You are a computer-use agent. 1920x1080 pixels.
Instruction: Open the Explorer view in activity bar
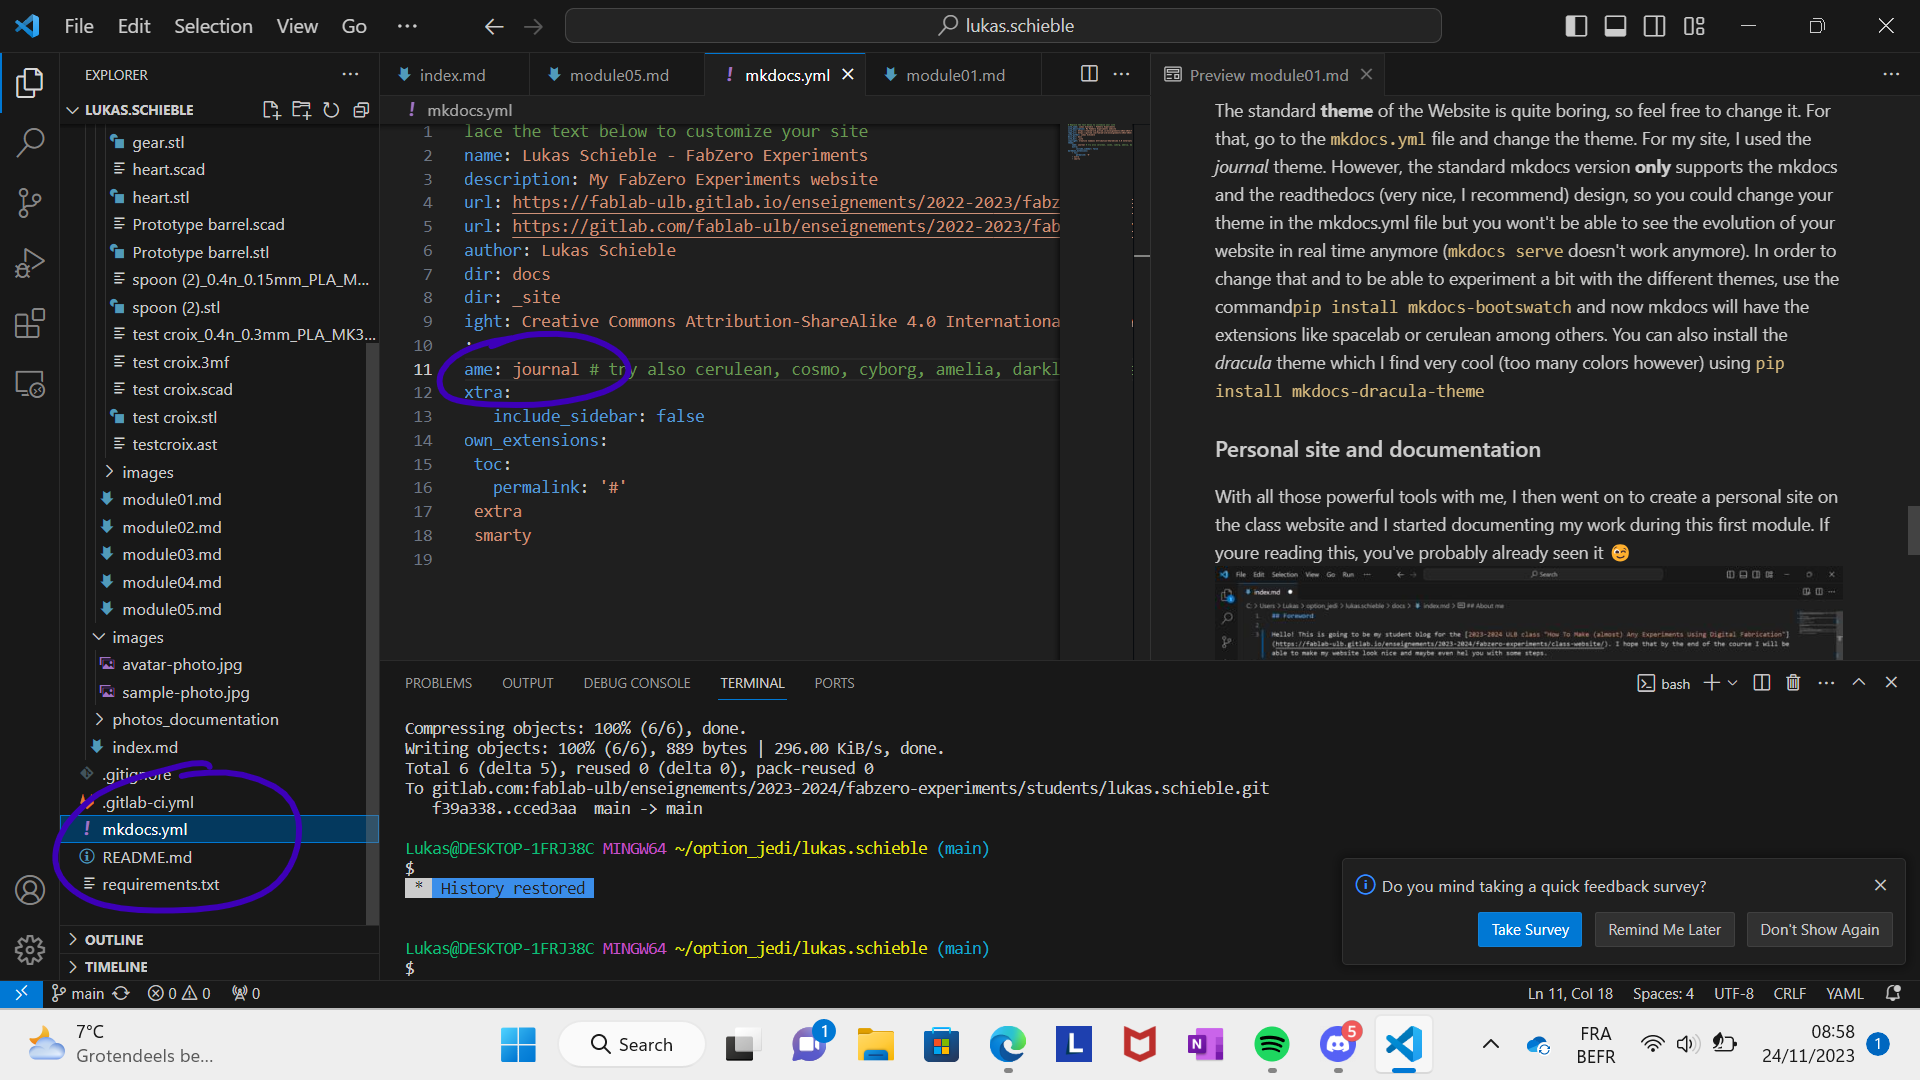pyautogui.click(x=30, y=83)
